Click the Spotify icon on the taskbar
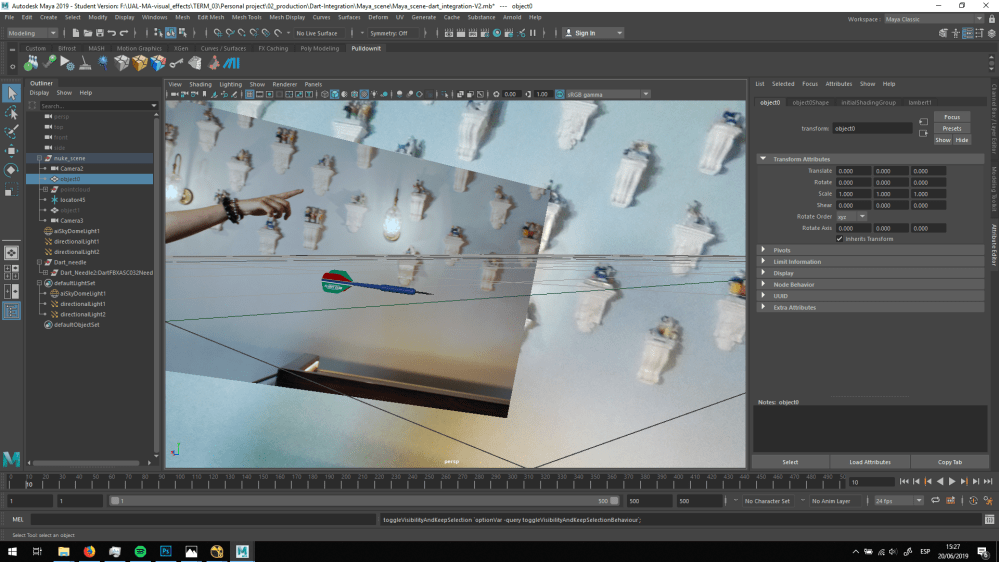Screen dimensions: 999x562 point(140,551)
